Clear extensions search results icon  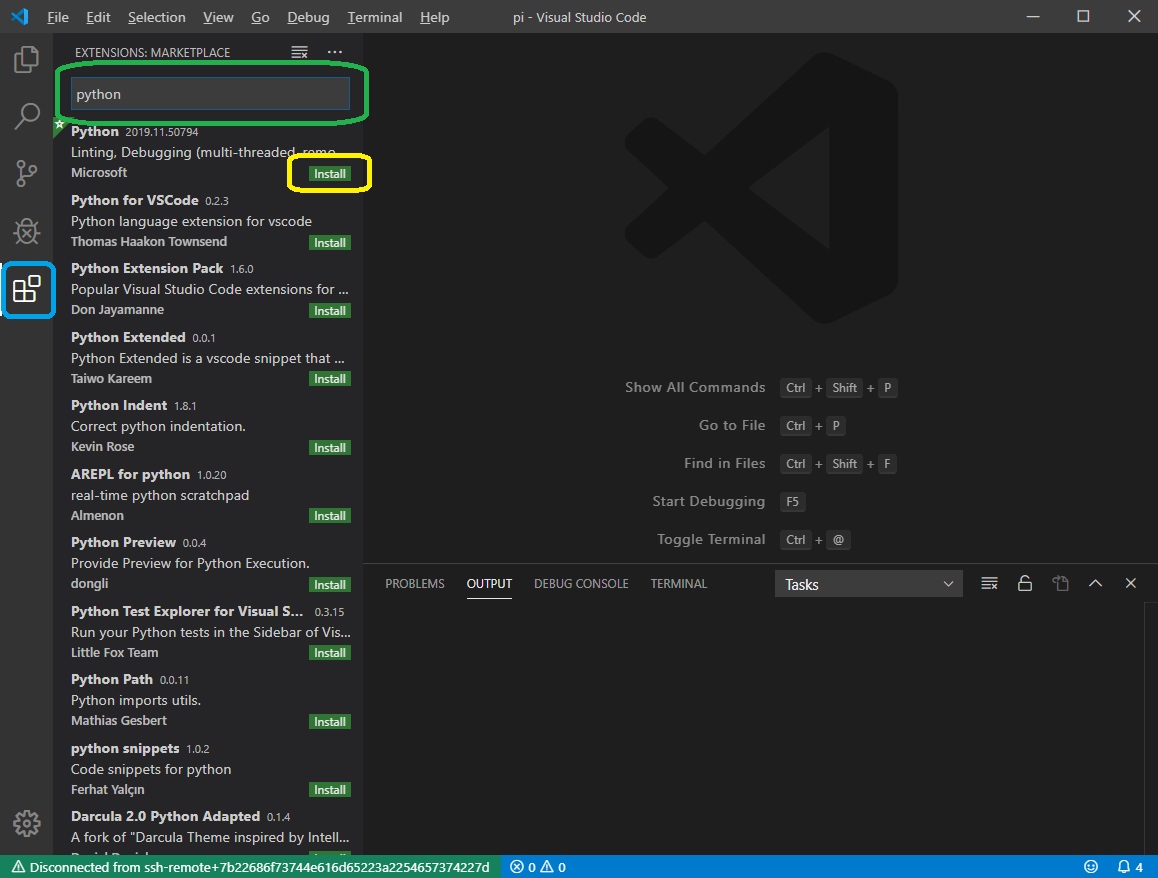click(299, 52)
